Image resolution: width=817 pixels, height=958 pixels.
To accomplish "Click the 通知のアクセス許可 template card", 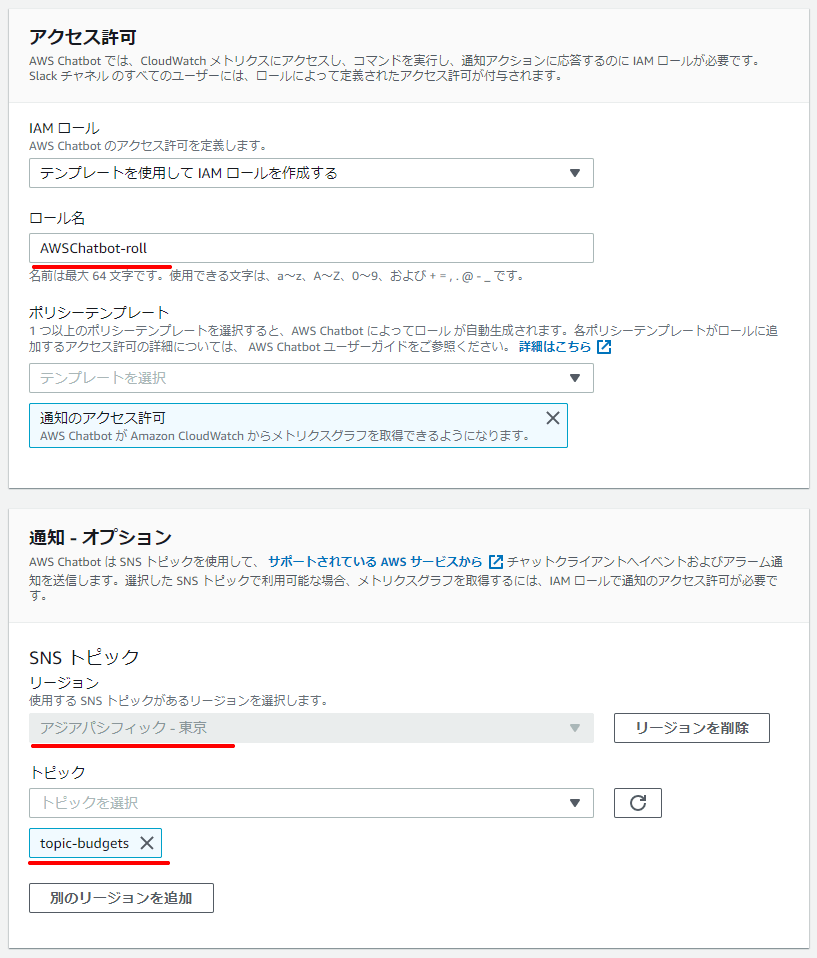I will (x=298, y=425).
